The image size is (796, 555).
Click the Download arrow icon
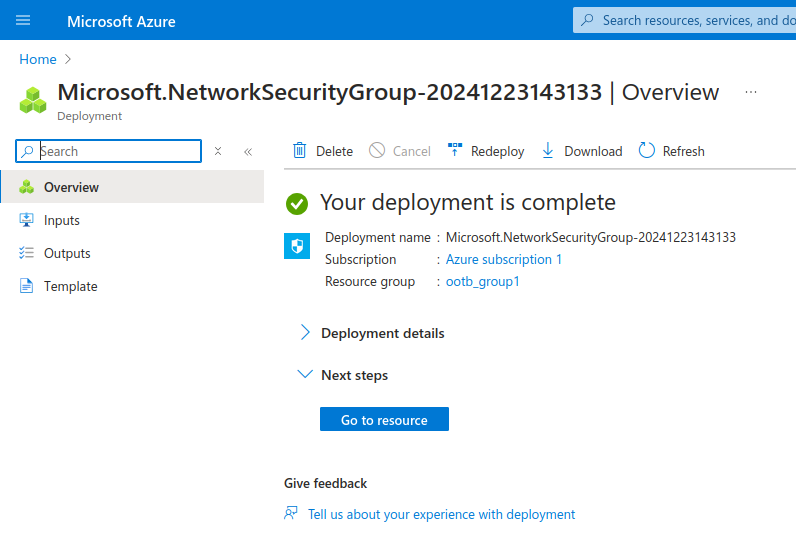(547, 151)
